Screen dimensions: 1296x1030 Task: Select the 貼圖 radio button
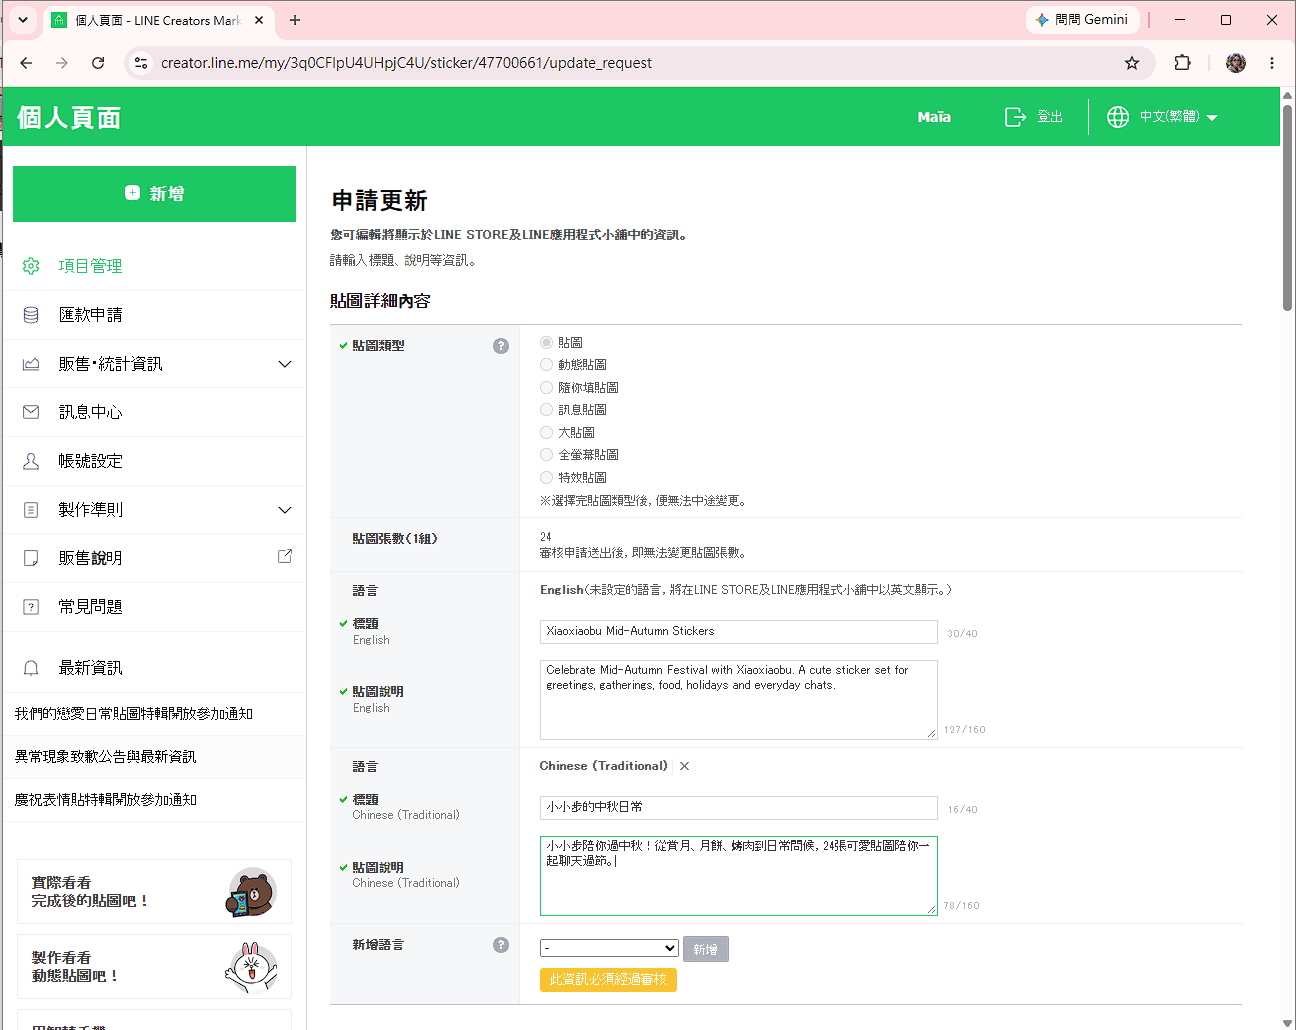click(546, 343)
